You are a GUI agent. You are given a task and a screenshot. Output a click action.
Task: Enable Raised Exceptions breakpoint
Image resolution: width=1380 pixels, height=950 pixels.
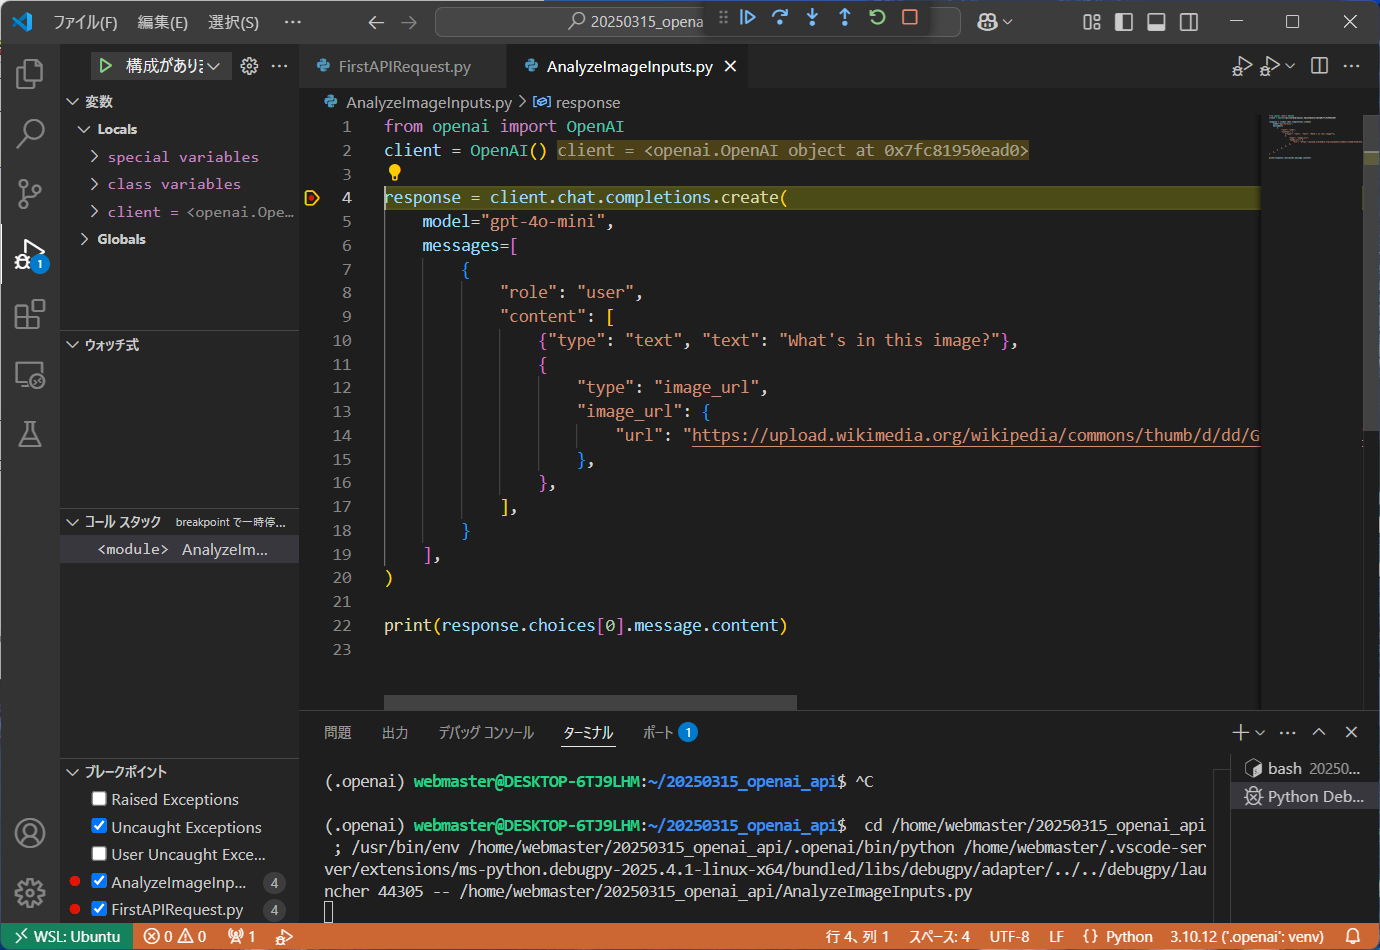[x=99, y=799]
